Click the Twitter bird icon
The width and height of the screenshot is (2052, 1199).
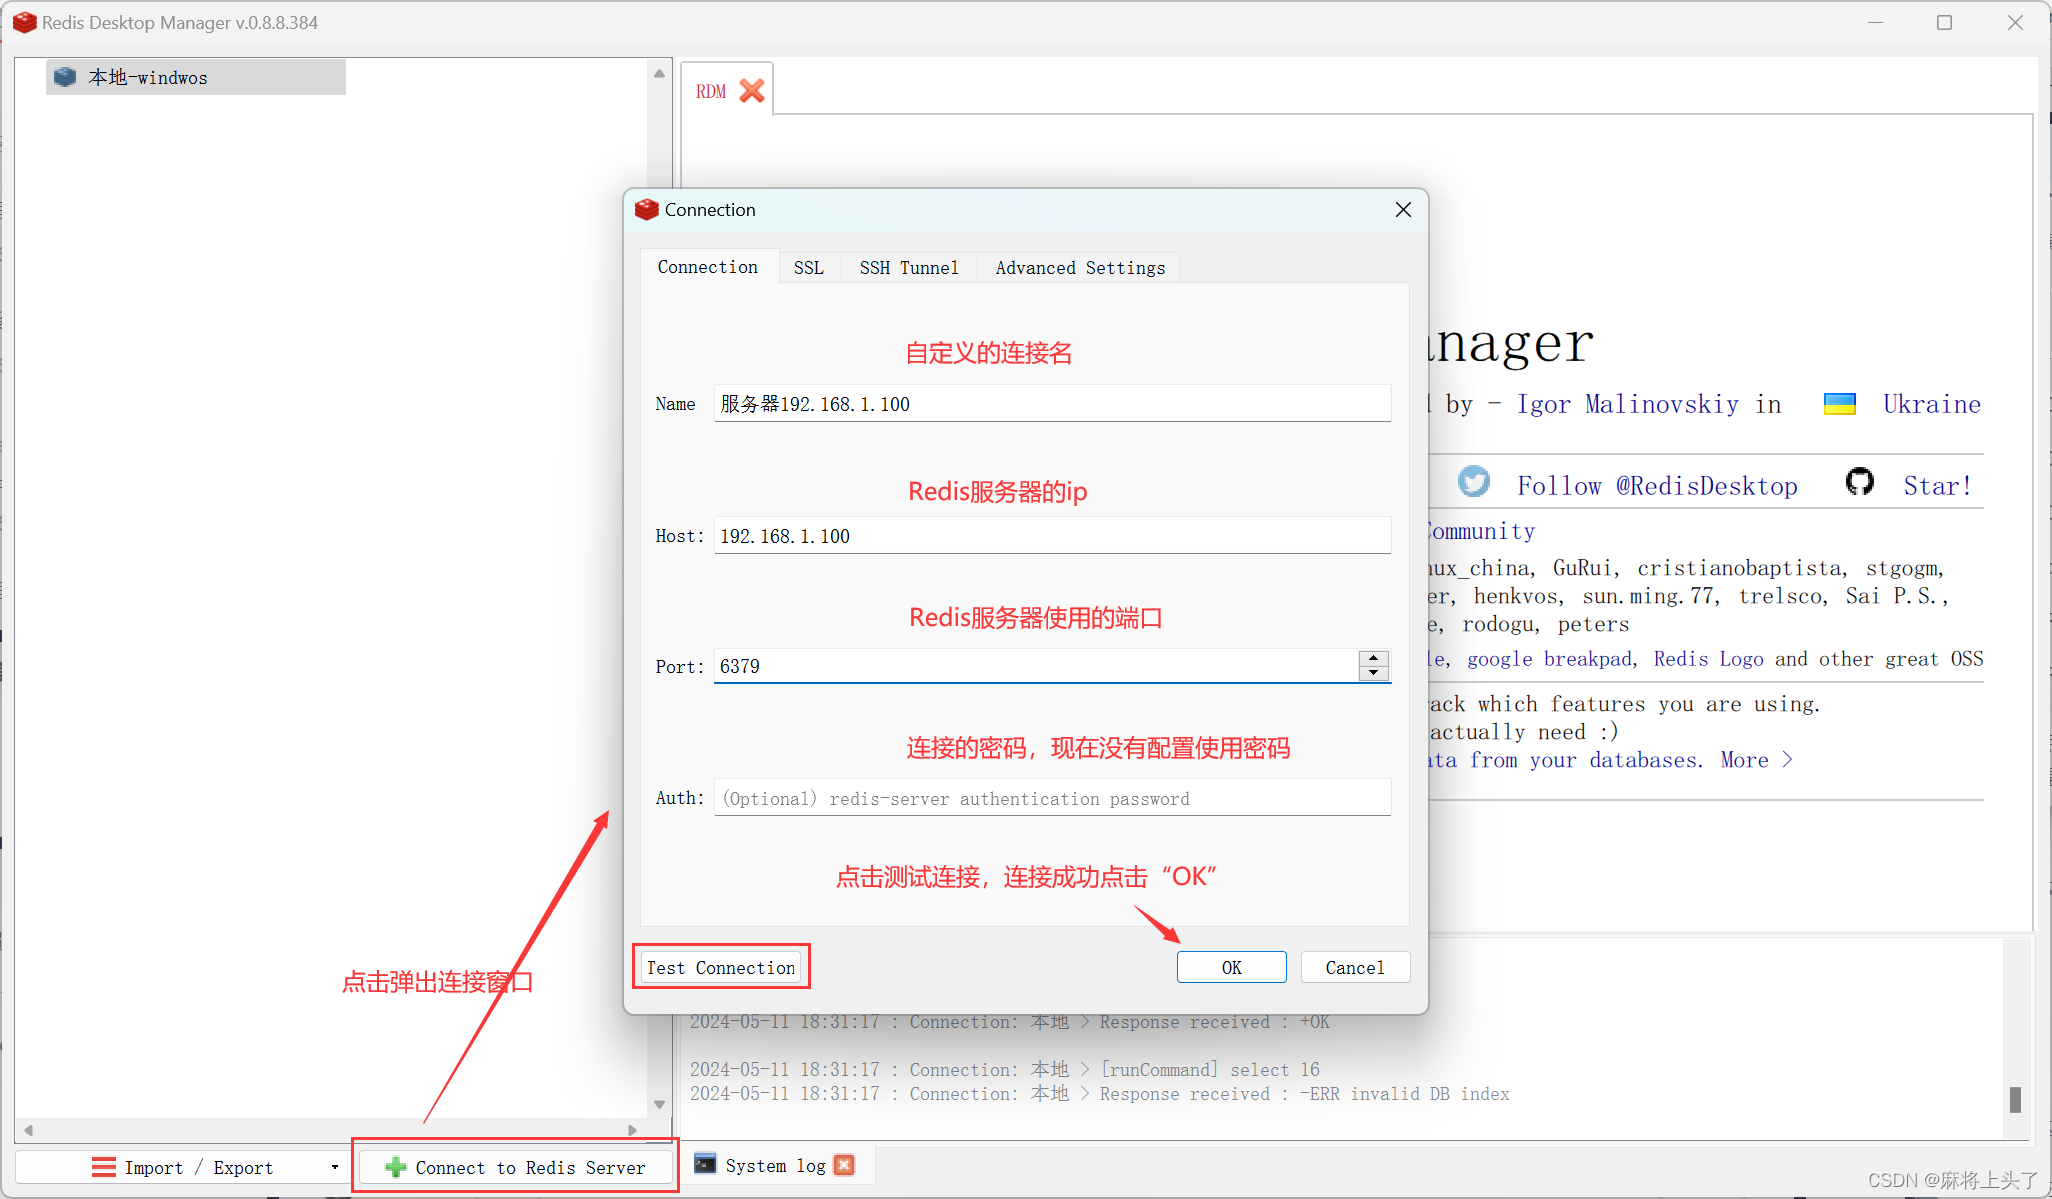click(1473, 482)
